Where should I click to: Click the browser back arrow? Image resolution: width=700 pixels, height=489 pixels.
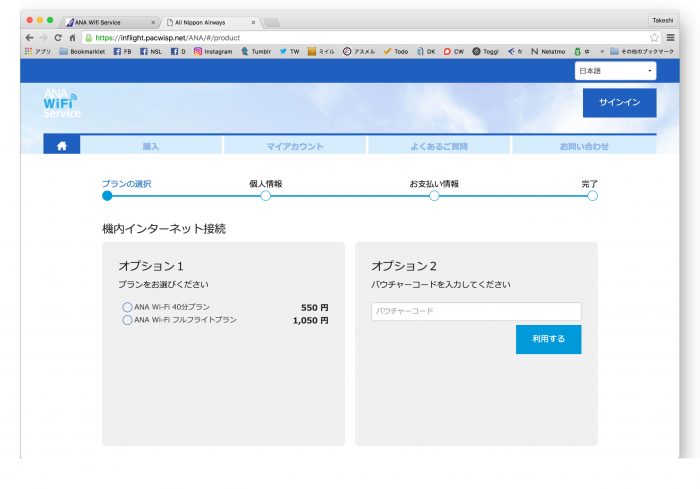pos(29,37)
